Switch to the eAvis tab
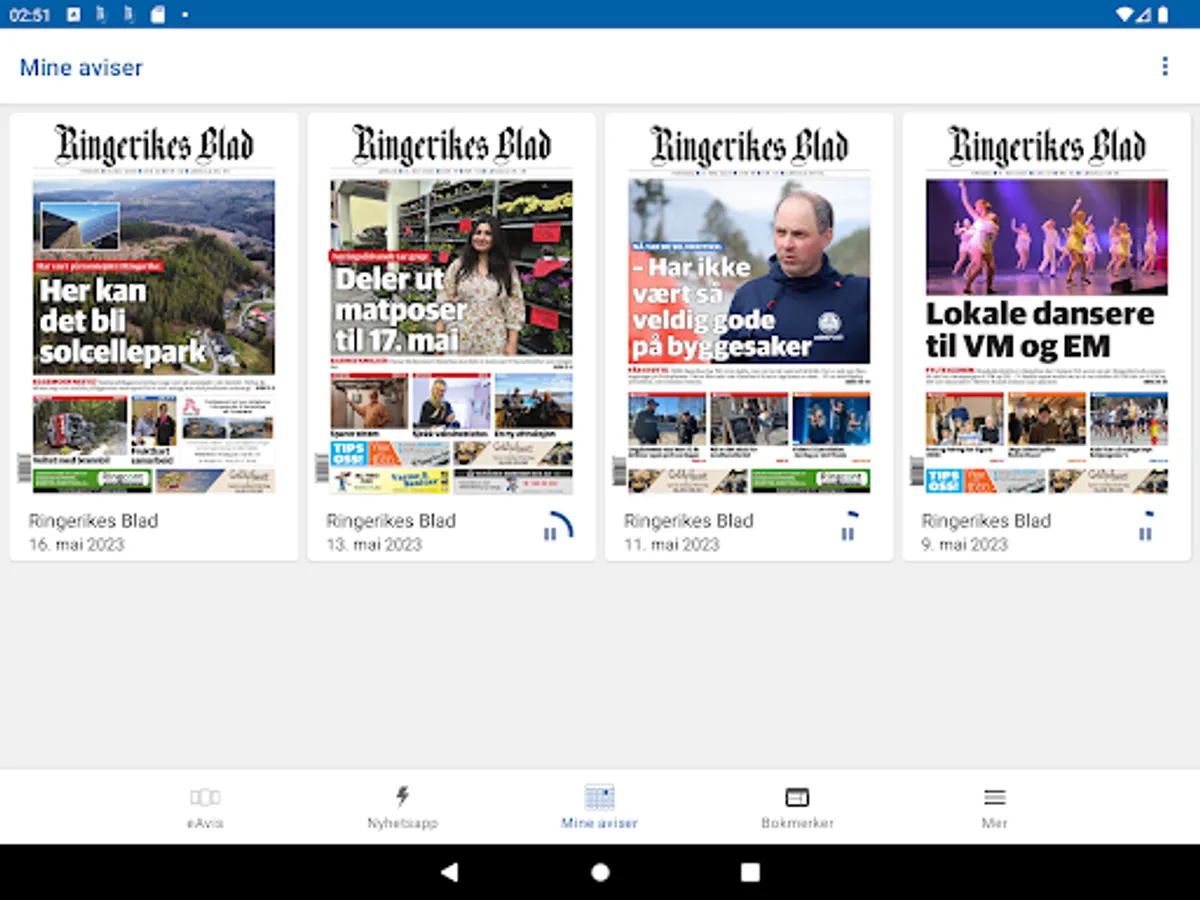 [x=205, y=808]
